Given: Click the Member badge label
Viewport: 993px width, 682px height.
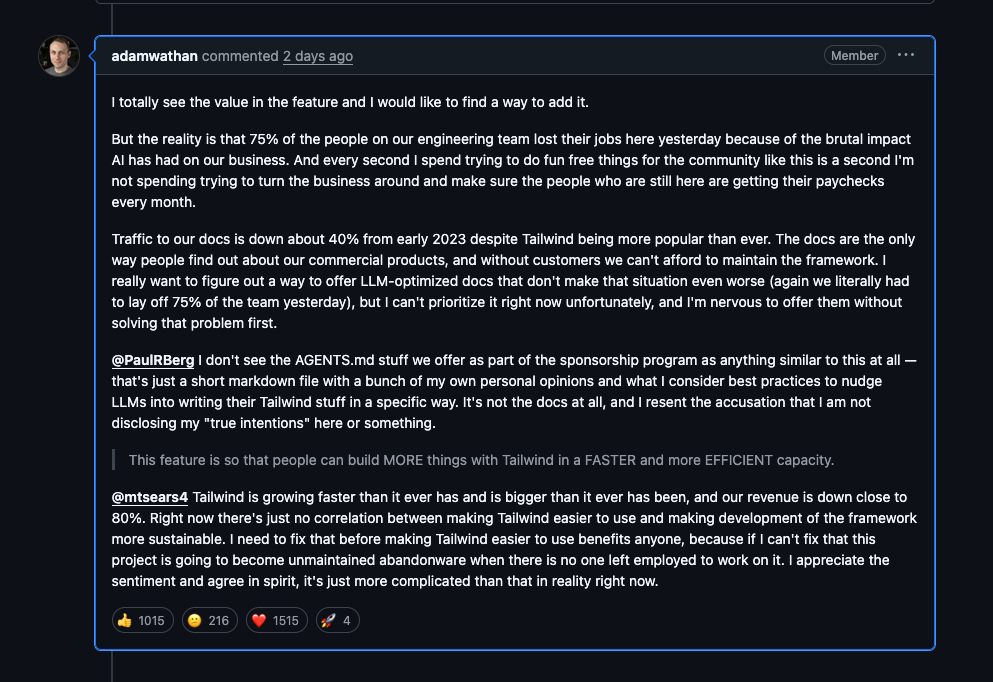Looking at the screenshot, I should (855, 56).
